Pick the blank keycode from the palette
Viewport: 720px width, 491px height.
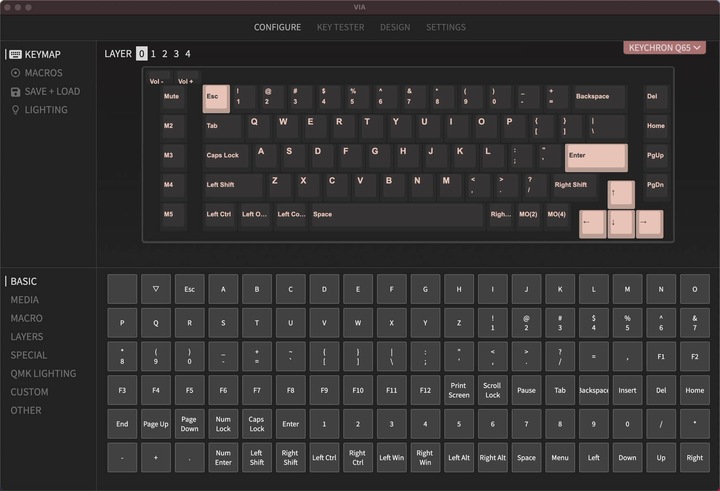click(122, 289)
